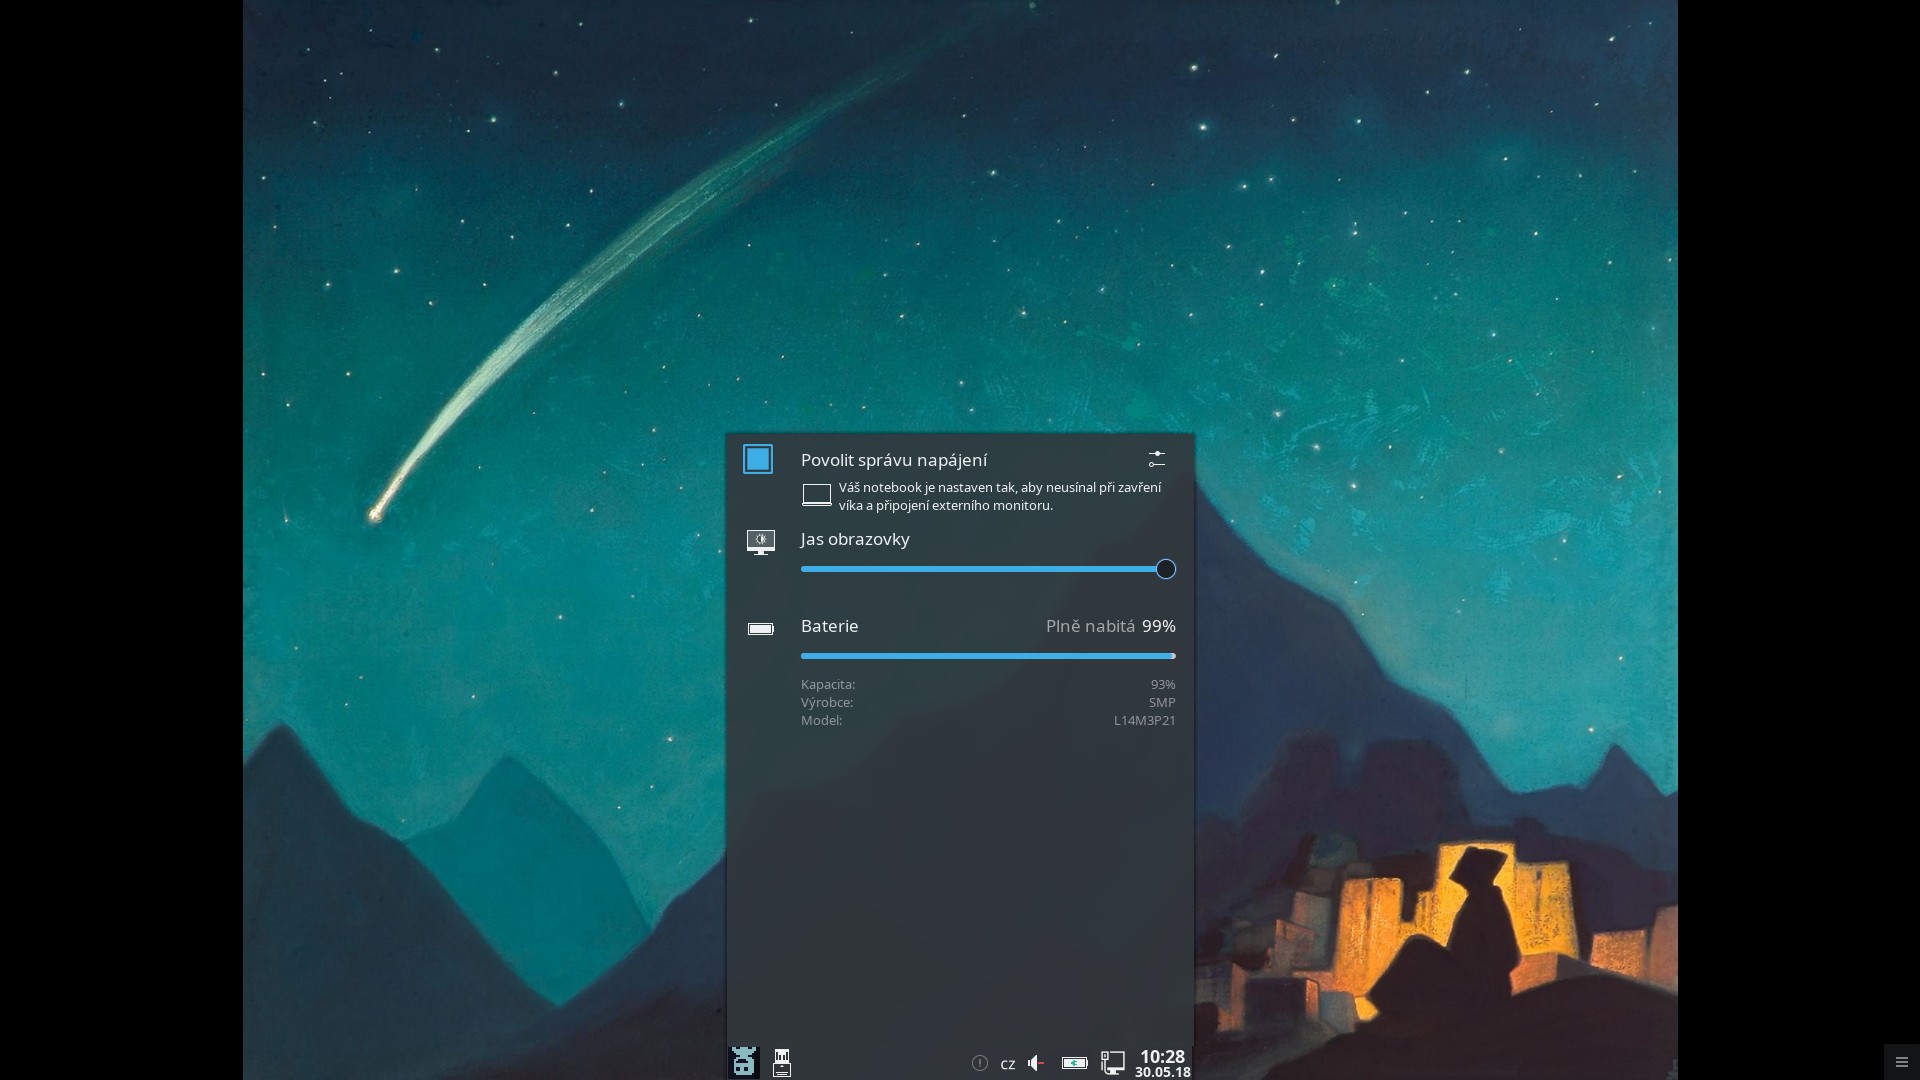Viewport: 1920px width, 1080px height.
Task: Switch the CZ keyboard layout indicator
Action: pos(1008,1064)
